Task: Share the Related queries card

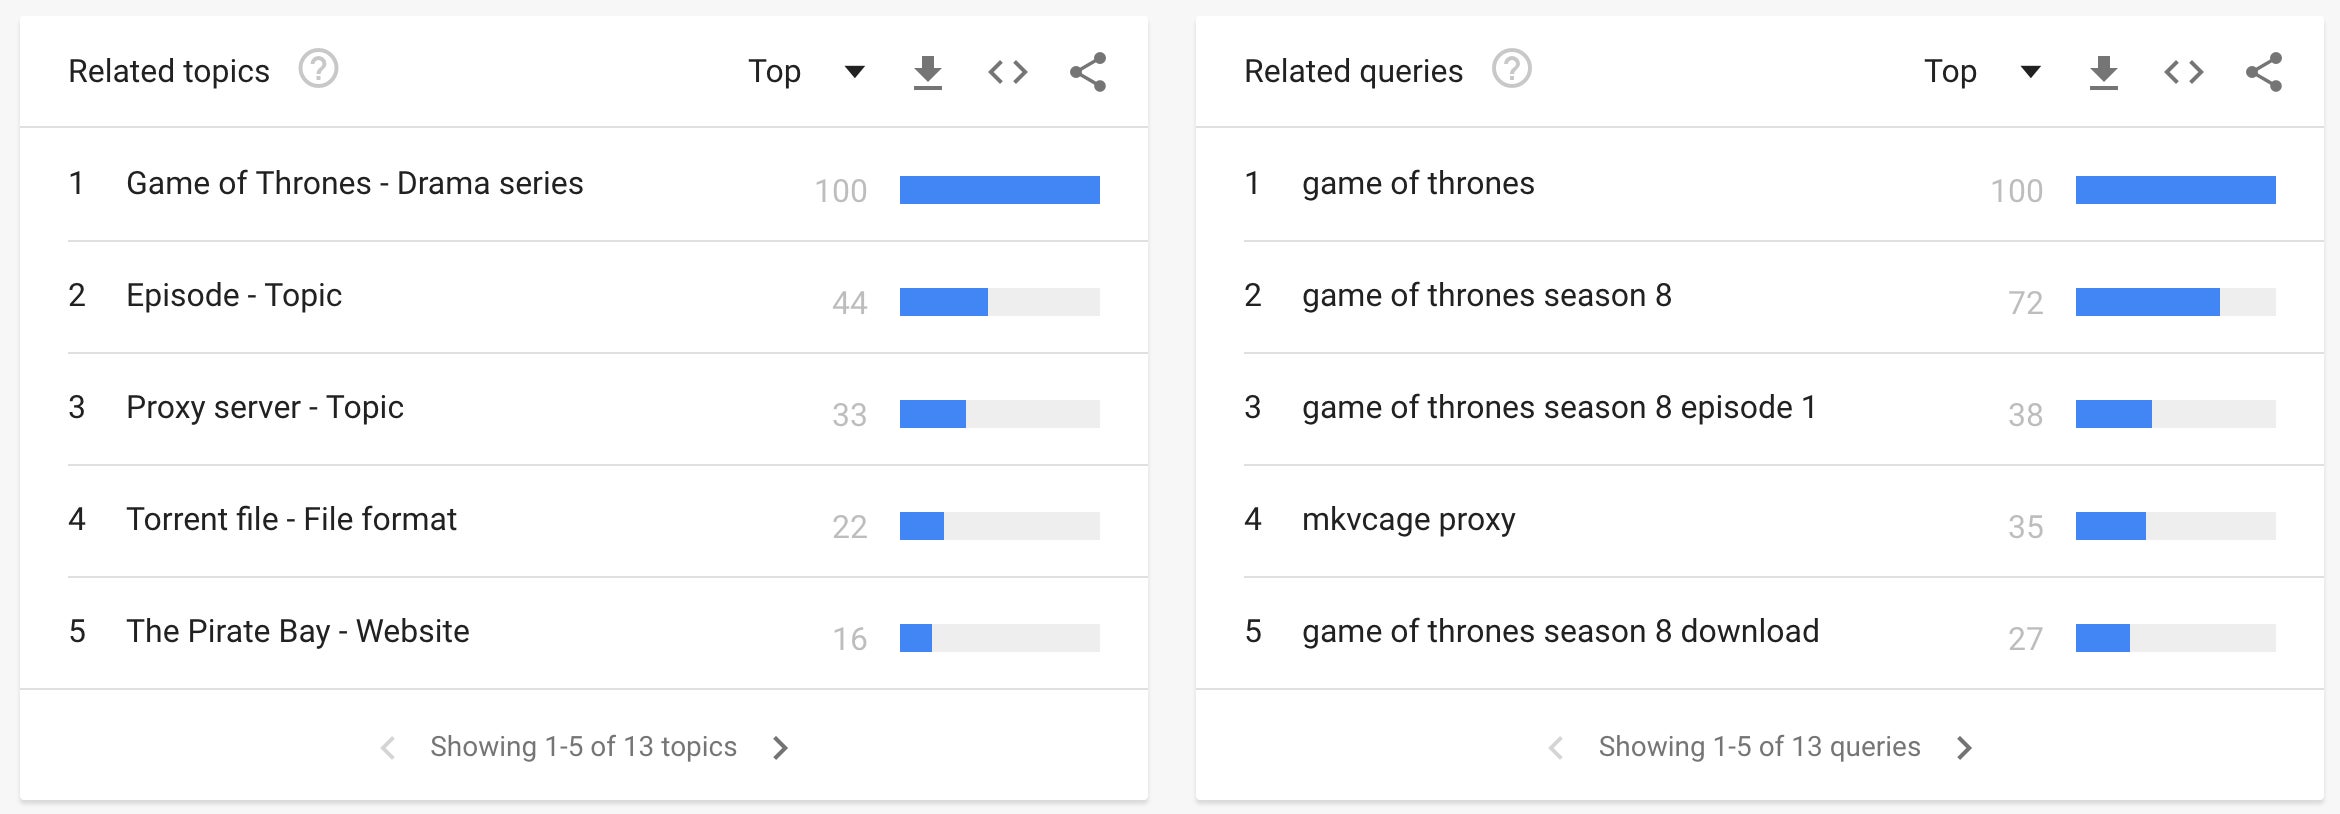Action: (x=2264, y=72)
